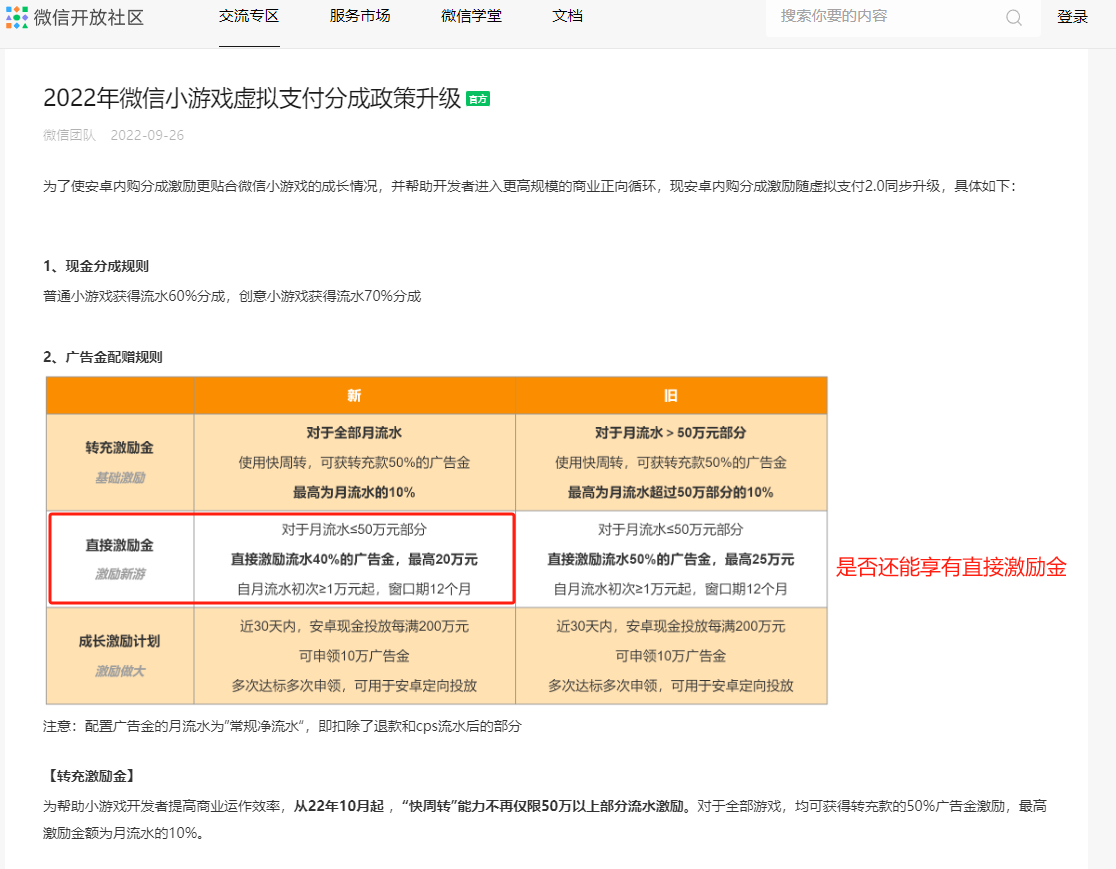The width and height of the screenshot is (1116, 869).
Task: Click the search magnifier icon
Action: pyautogui.click(x=1014, y=18)
